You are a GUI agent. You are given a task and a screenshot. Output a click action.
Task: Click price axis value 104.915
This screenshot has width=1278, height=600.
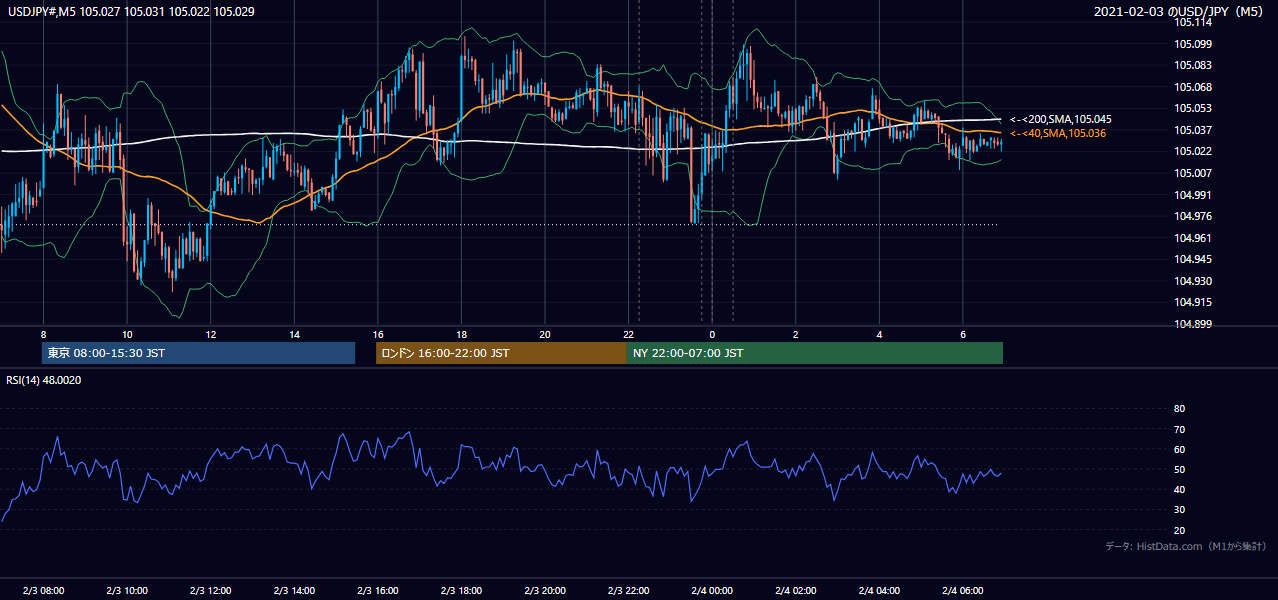tap(1193, 302)
